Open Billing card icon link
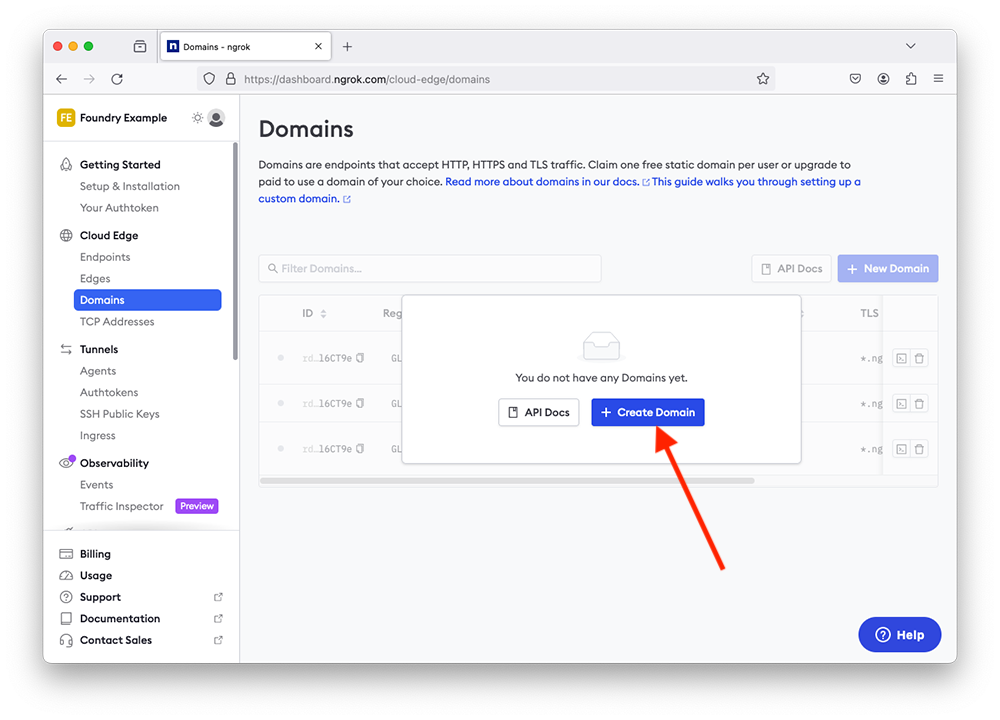 66,554
